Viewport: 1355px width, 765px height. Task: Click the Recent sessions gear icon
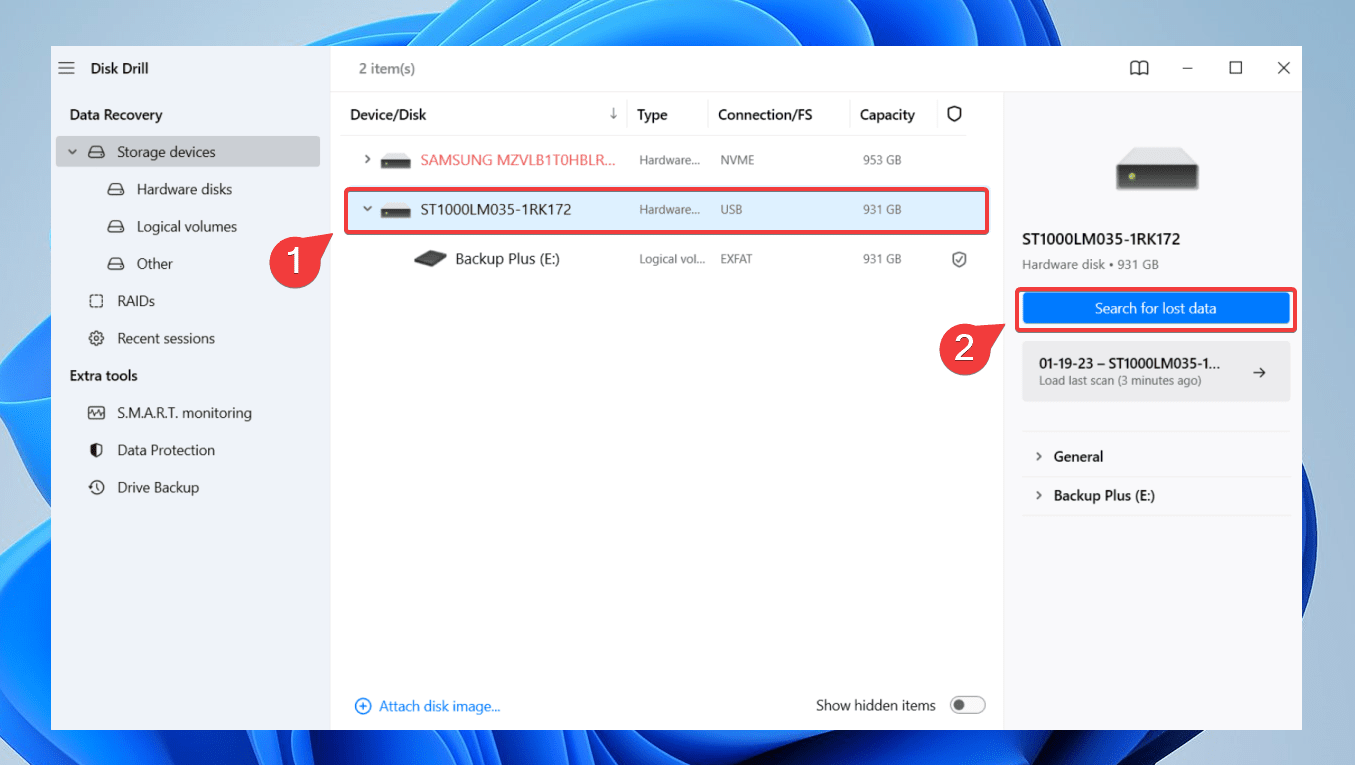pos(96,338)
